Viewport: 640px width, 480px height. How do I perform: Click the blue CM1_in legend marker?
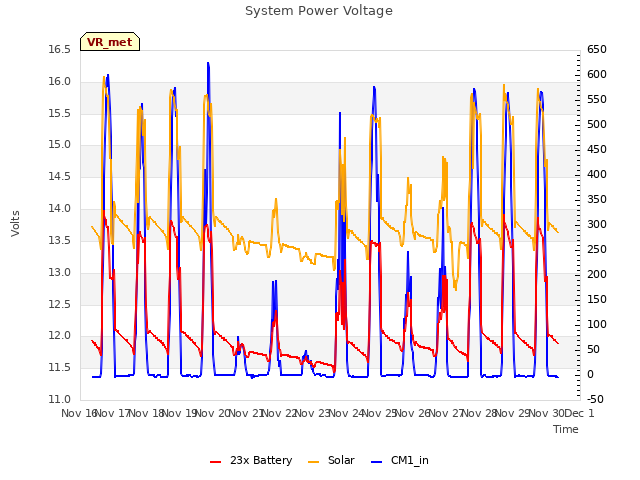[377, 462]
